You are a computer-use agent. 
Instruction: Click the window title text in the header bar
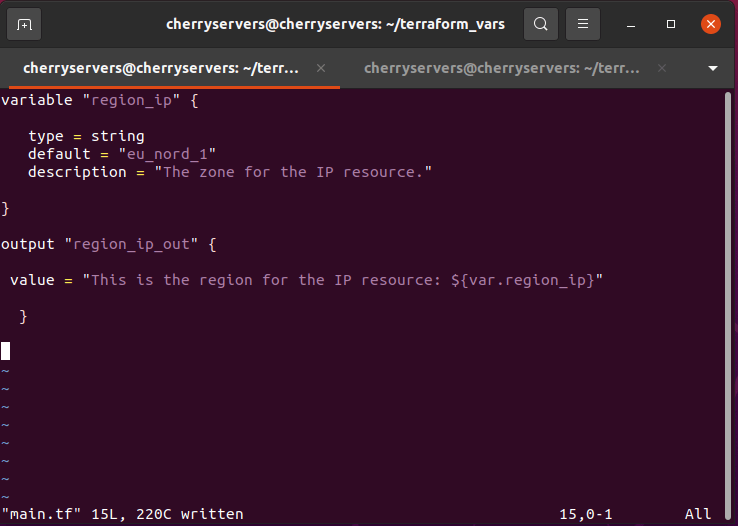click(334, 24)
